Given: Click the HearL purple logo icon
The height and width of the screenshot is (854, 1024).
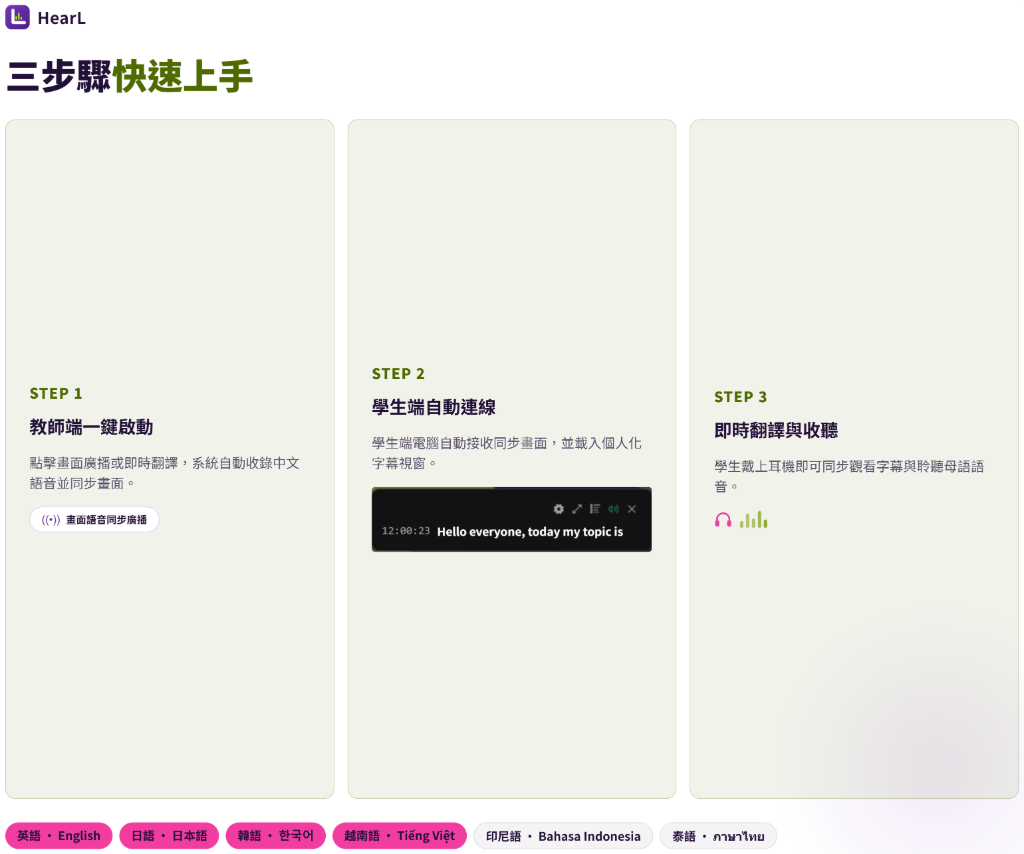Looking at the screenshot, I should pyautogui.click(x=18, y=17).
